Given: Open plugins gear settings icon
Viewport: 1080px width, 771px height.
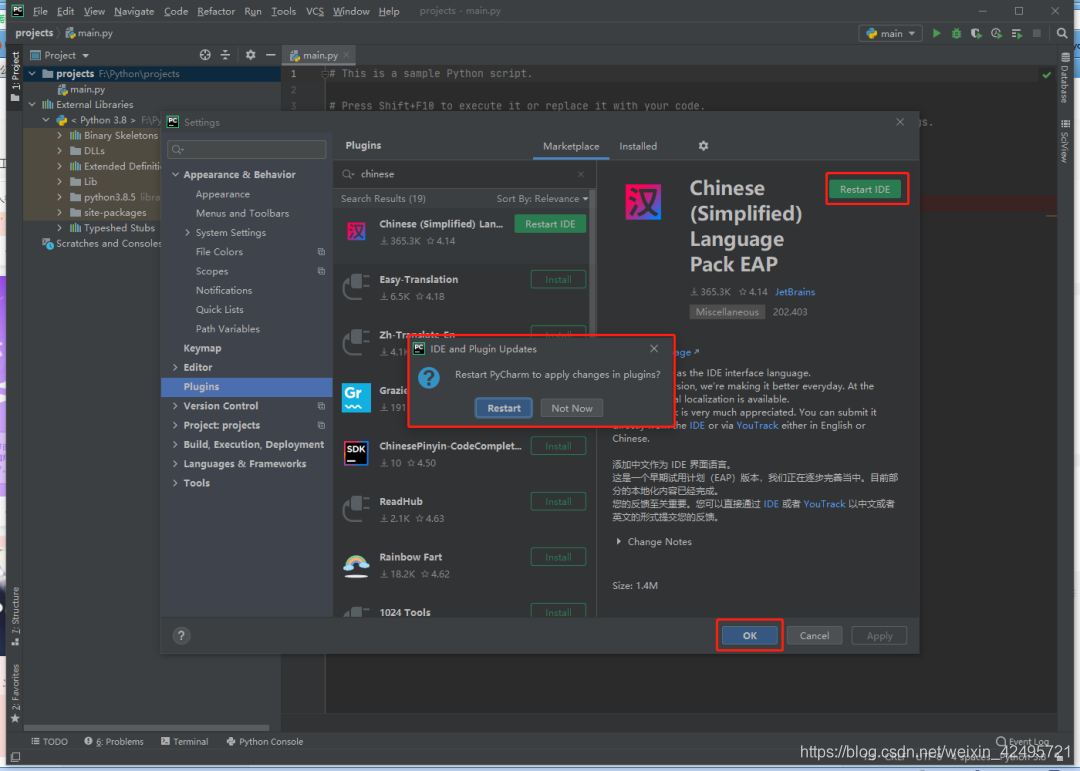Looking at the screenshot, I should click(x=703, y=146).
